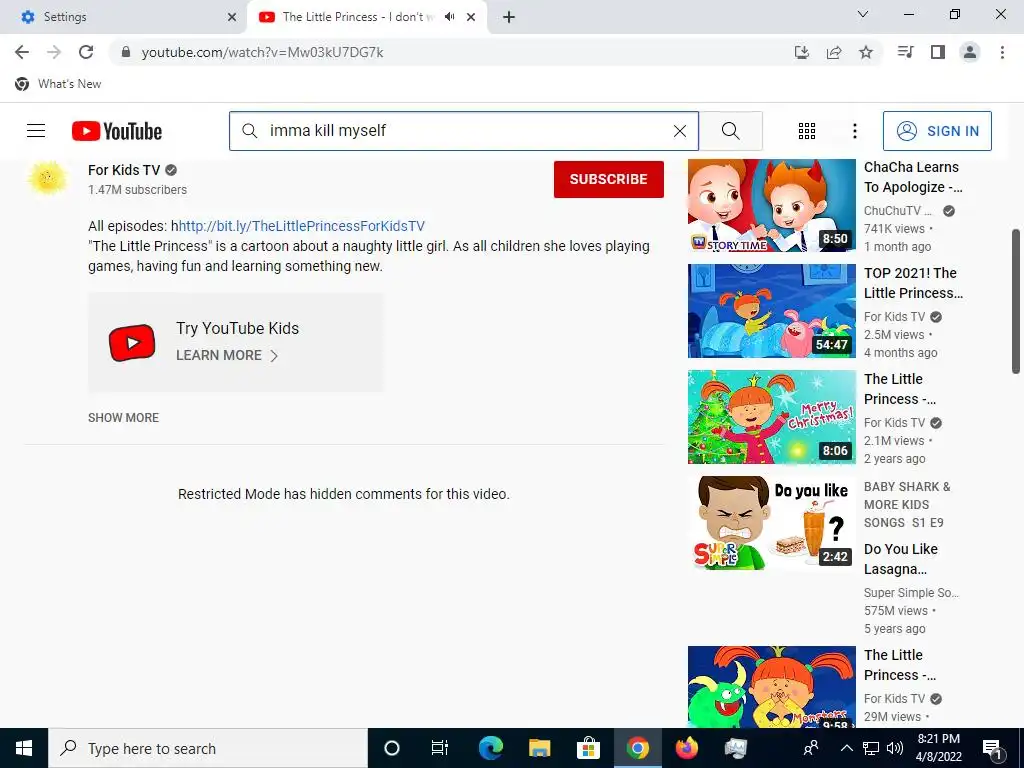Launch Firefox from taskbar
This screenshot has height=768, width=1024.
686,748
